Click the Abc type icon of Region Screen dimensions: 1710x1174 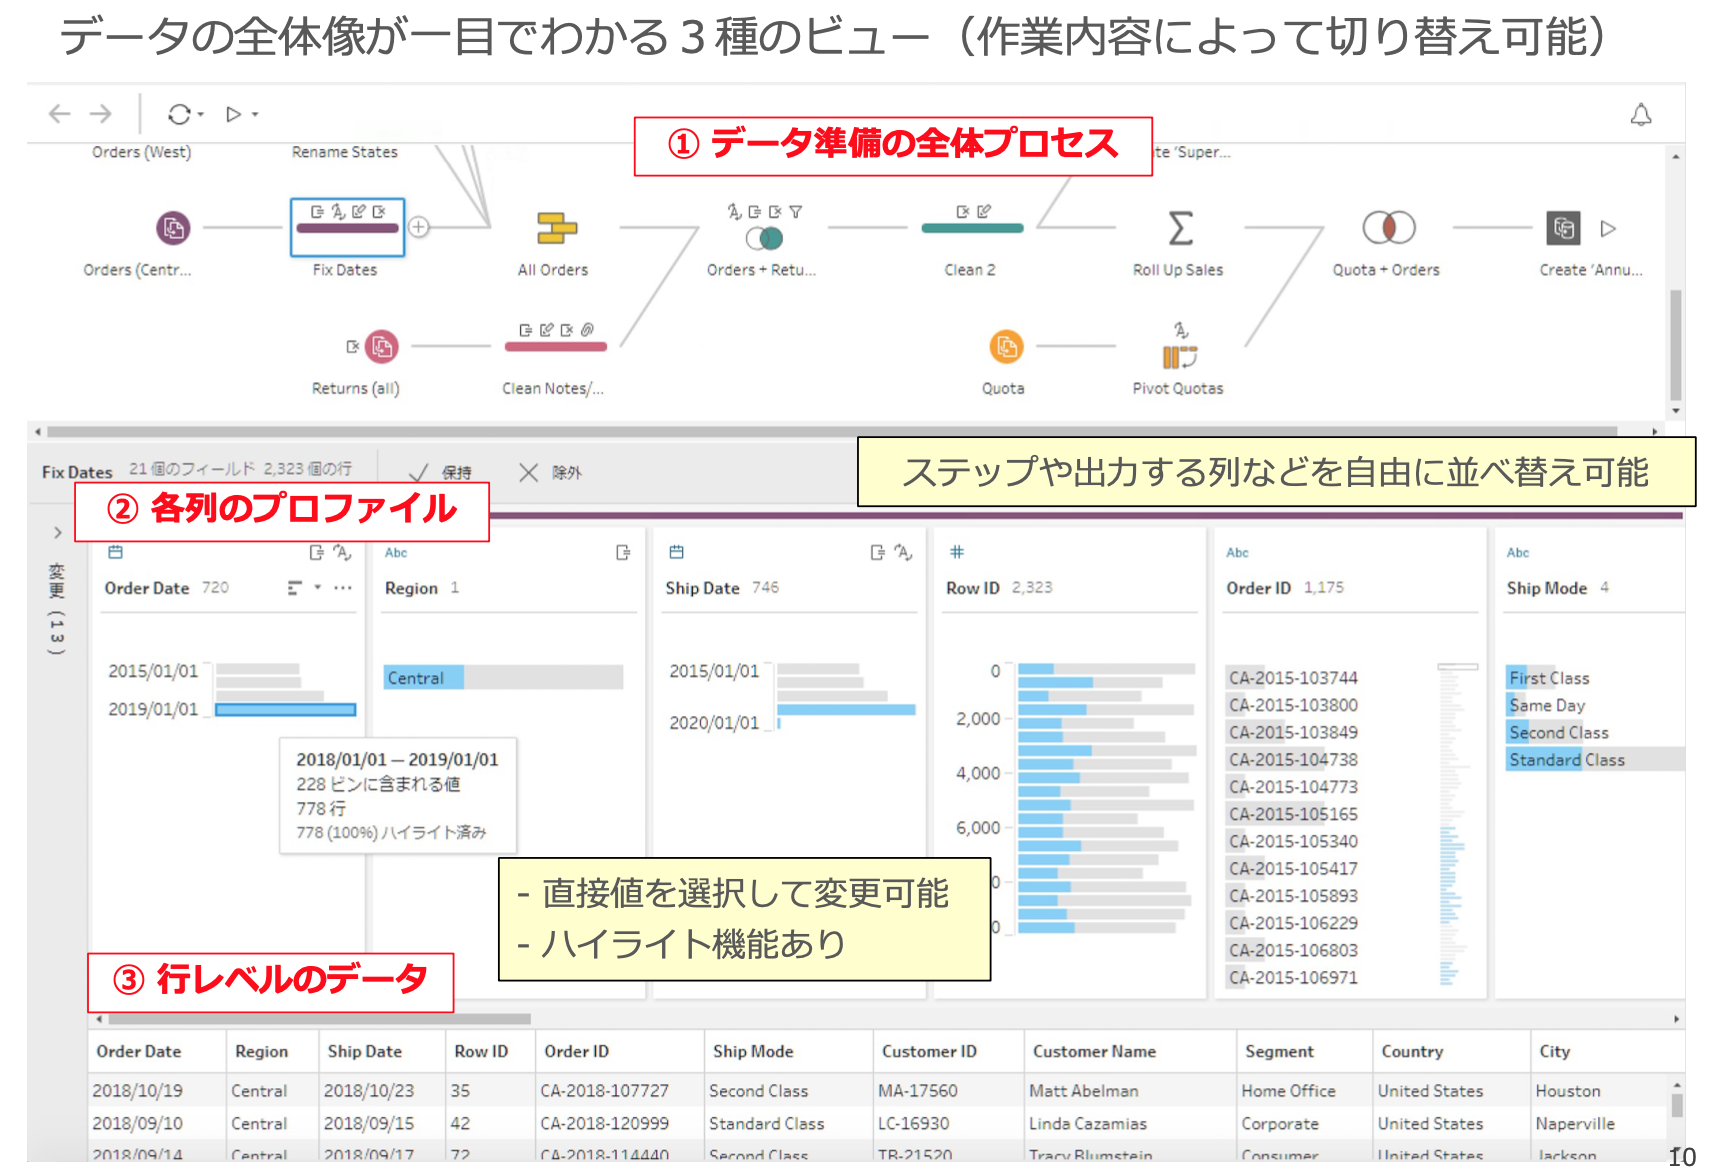pos(396,553)
